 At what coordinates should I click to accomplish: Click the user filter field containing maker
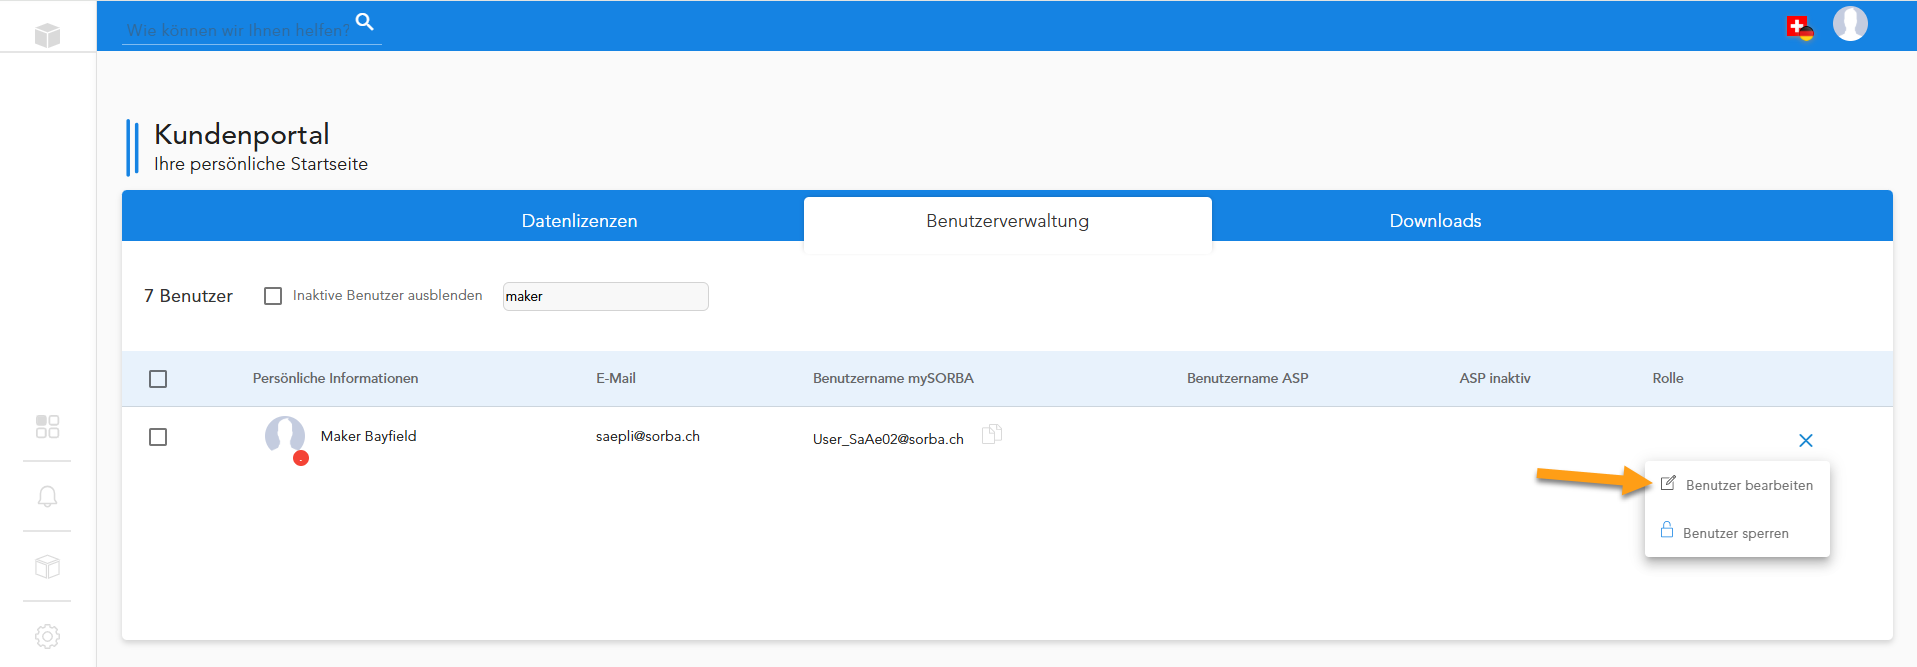(606, 296)
